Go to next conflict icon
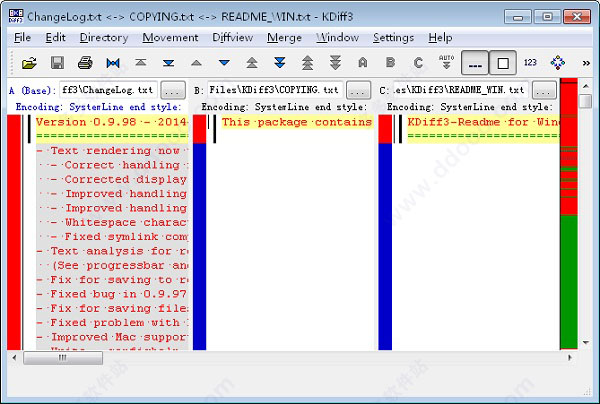The width and height of the screenshot is (600, 404). [x=280, y=63]
